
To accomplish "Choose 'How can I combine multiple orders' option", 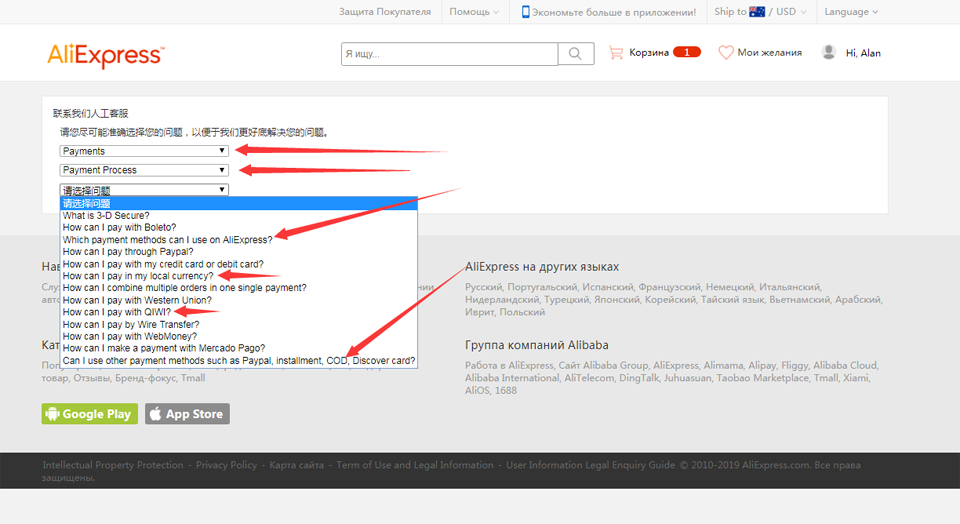I will pyautogui.click(x=239, y=288).
